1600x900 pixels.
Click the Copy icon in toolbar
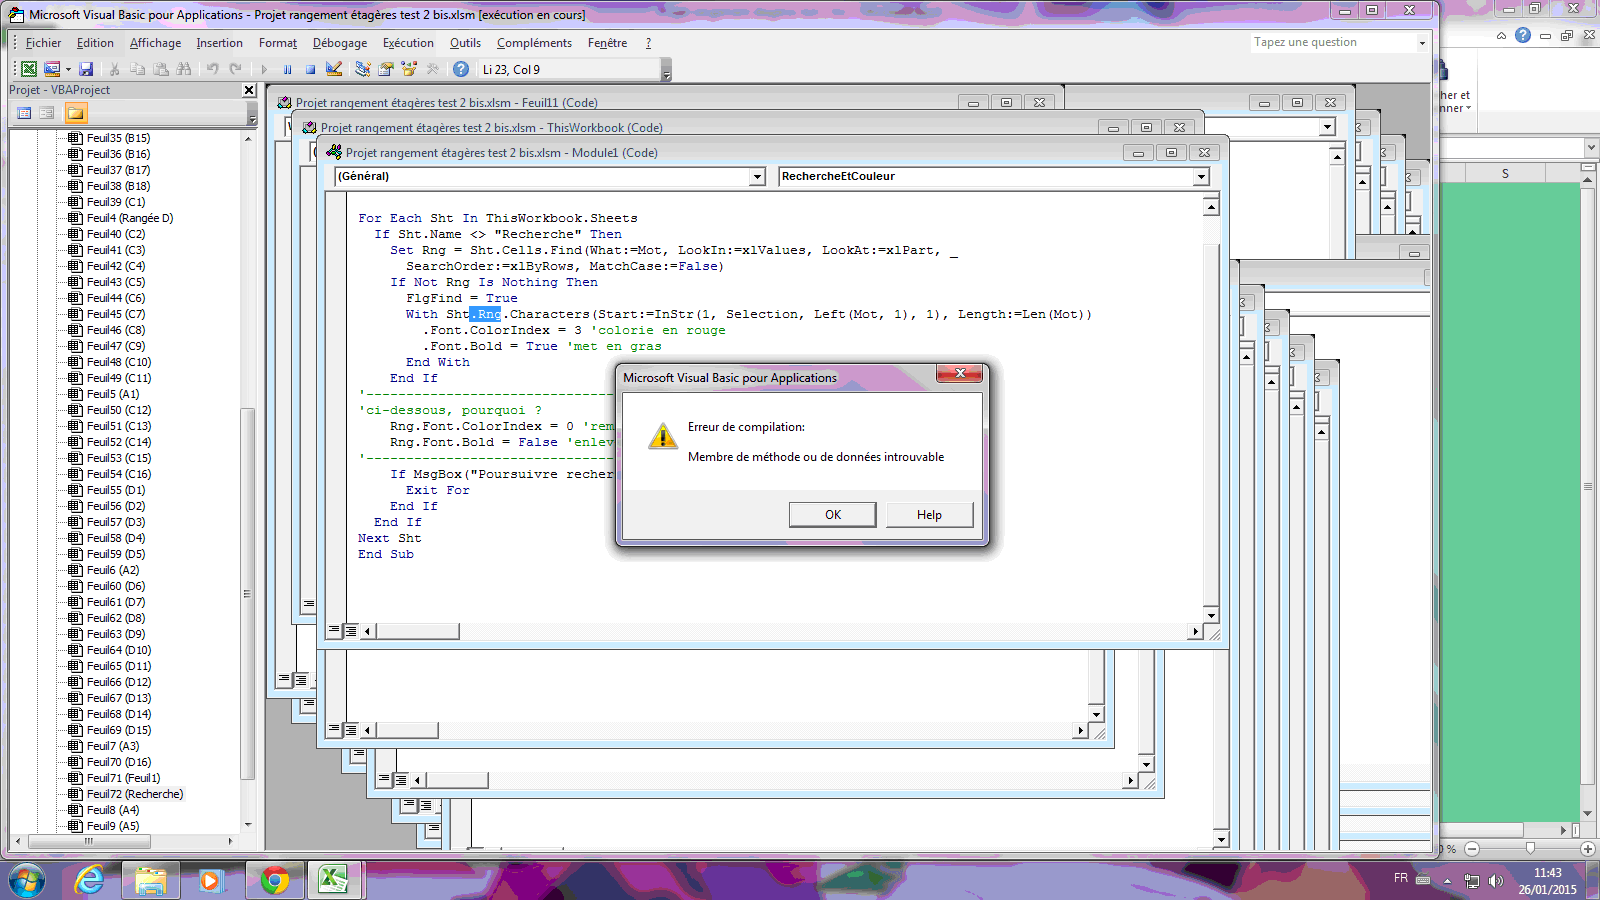[x=138, y=69]
